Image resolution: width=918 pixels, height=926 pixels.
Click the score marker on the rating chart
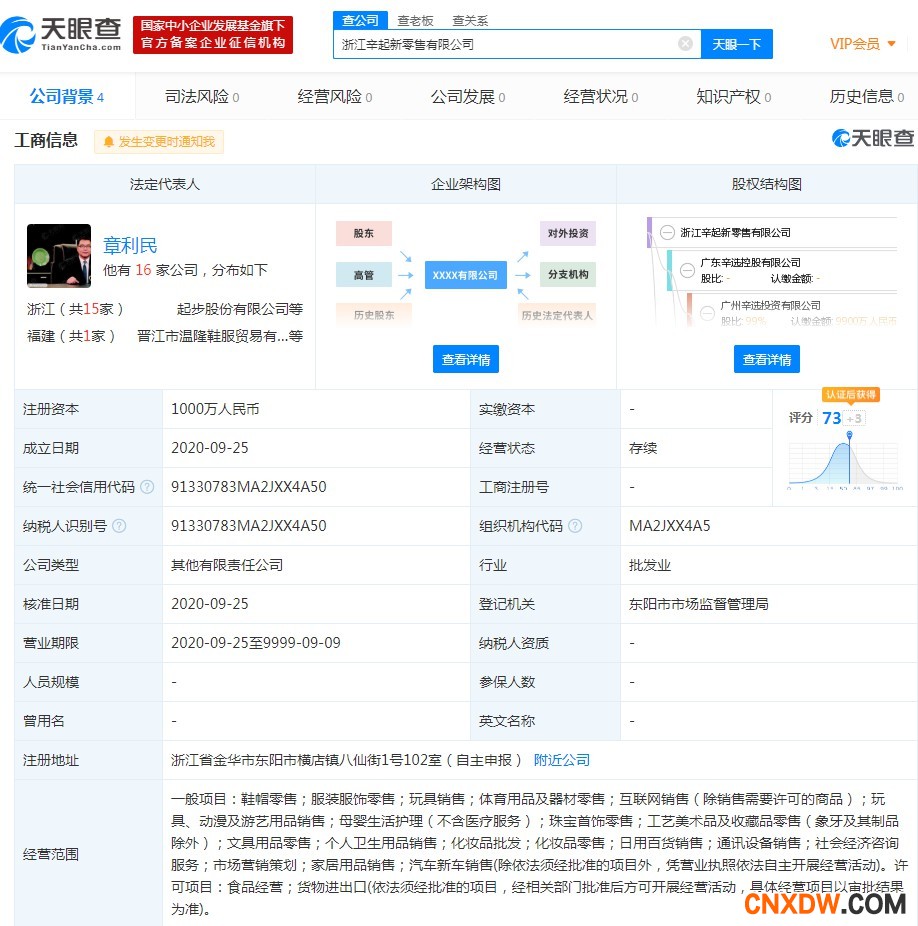point(850,435)
